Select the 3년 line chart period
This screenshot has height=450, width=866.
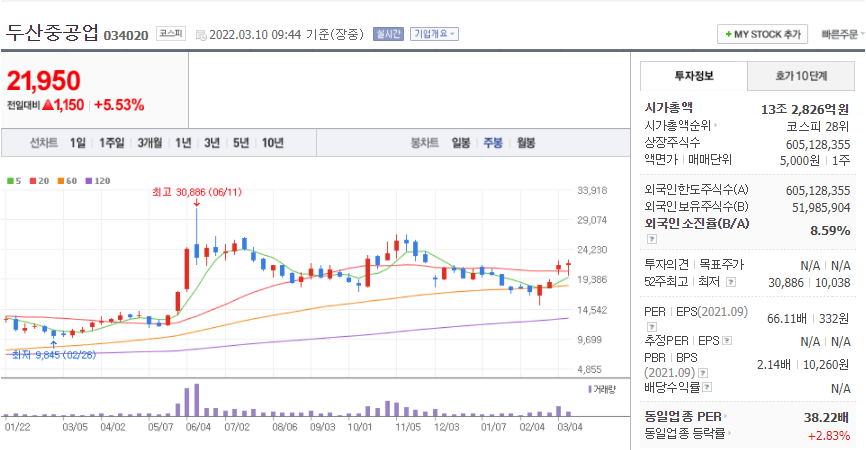pos(212,143)
